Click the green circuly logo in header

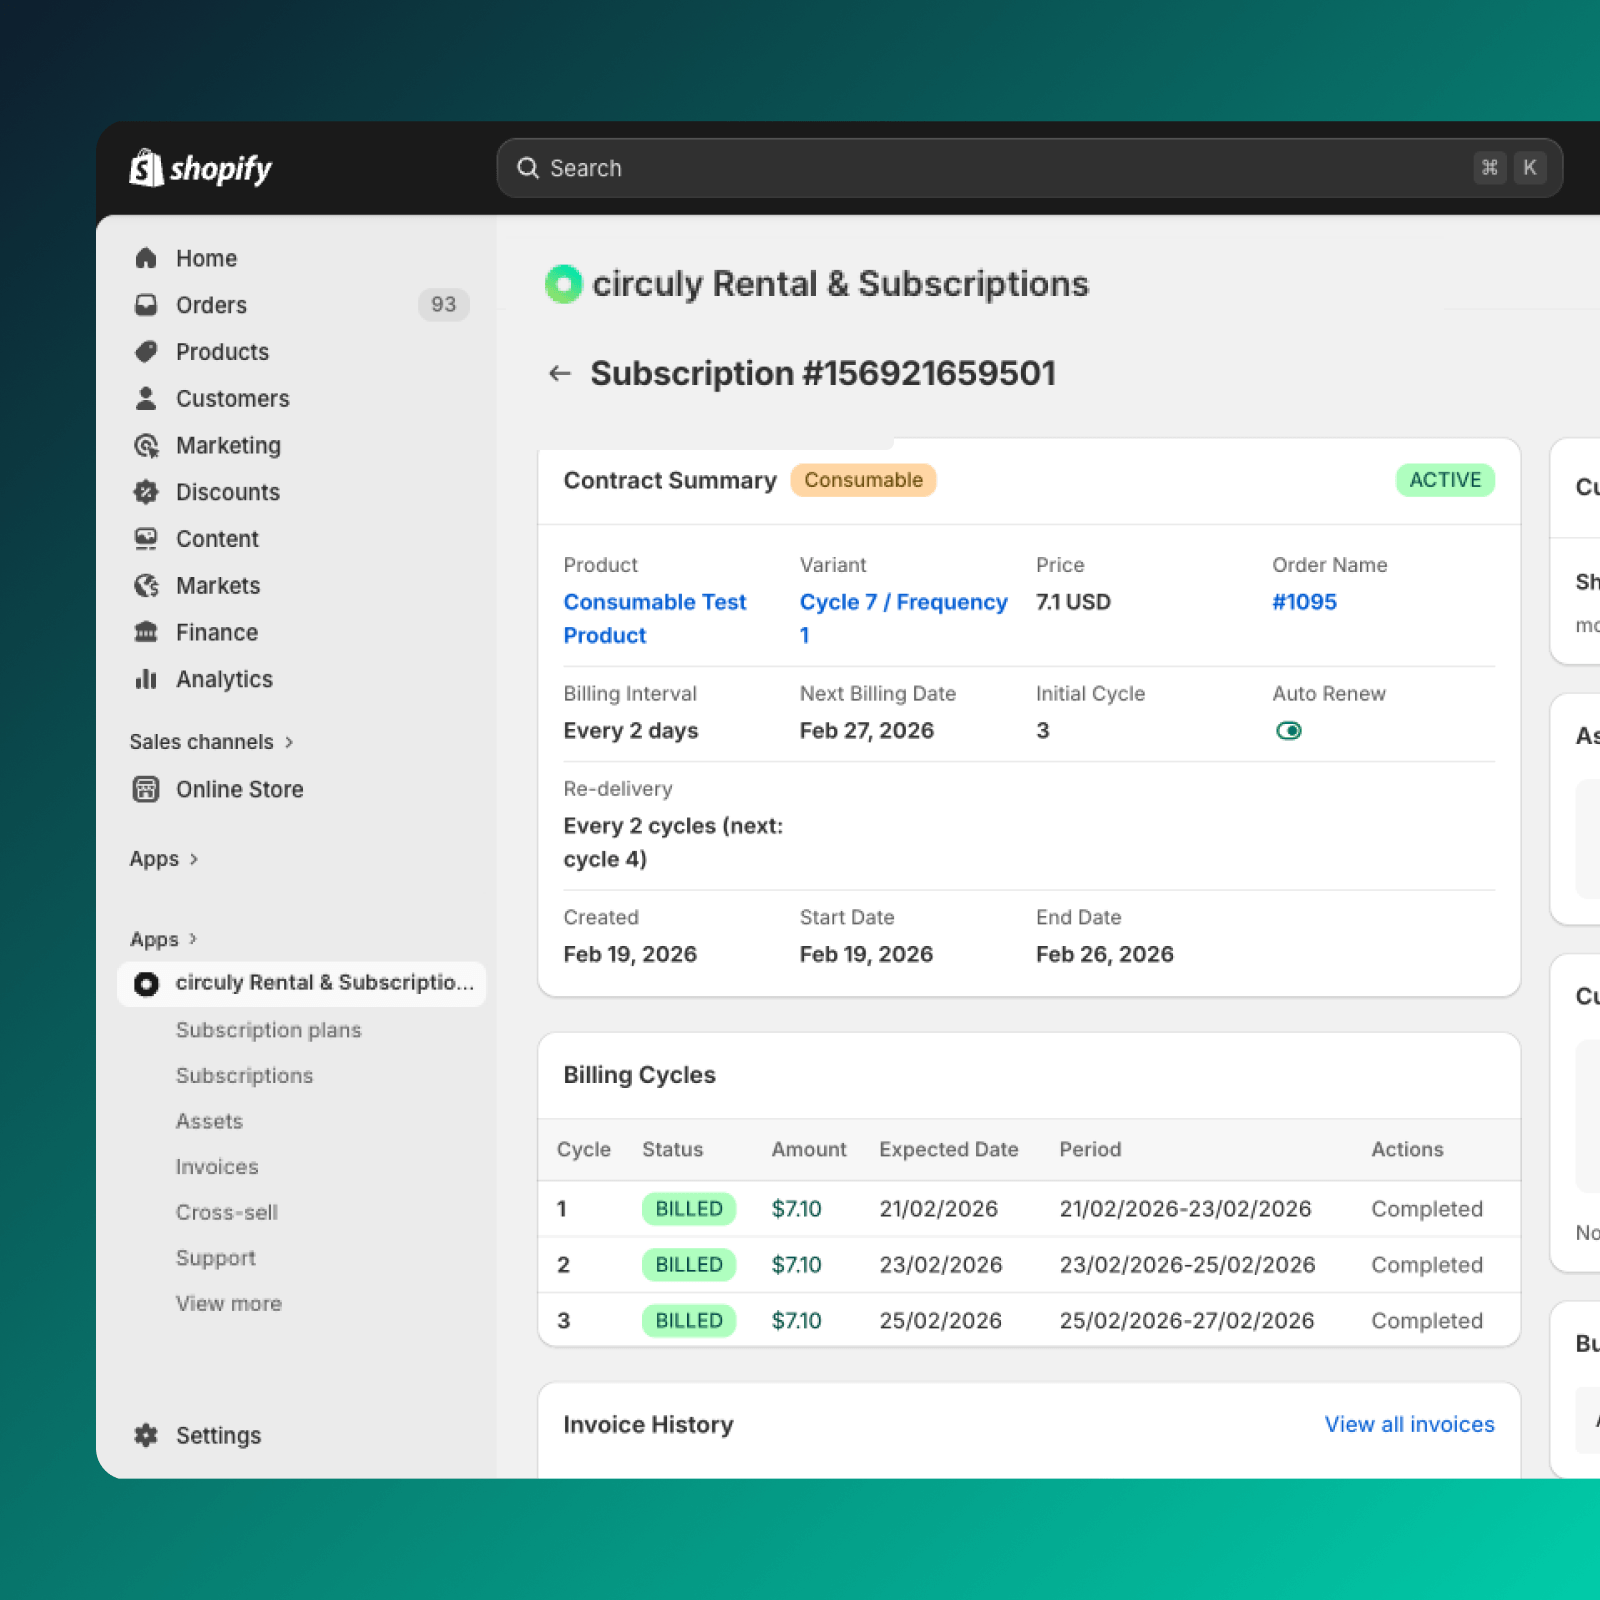coord(564,284)
